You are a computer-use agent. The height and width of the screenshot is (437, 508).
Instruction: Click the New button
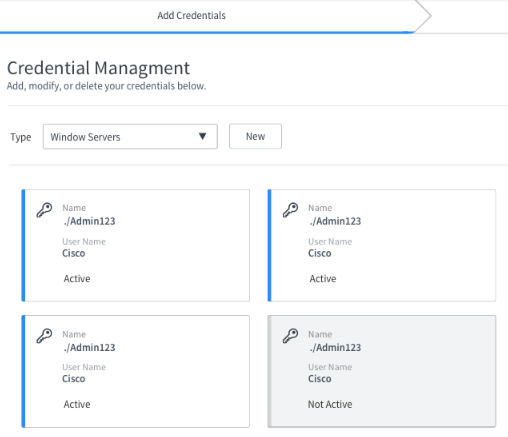click(255, 136)
